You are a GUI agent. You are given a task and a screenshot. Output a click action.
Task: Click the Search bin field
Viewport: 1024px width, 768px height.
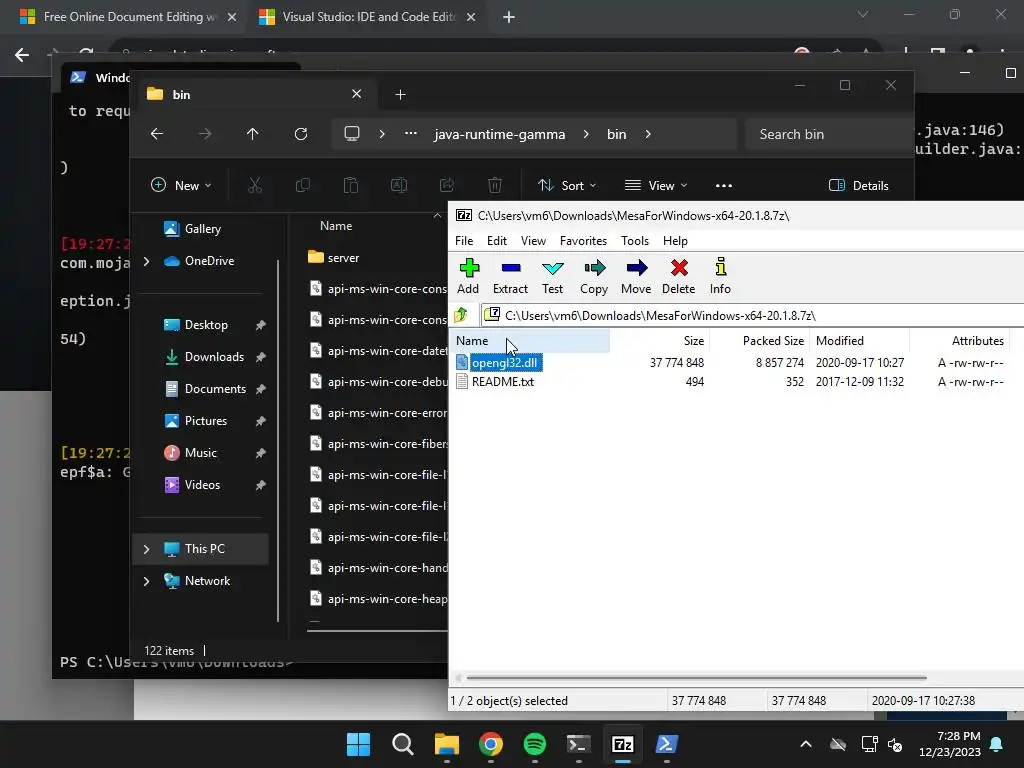pos(828,134)
